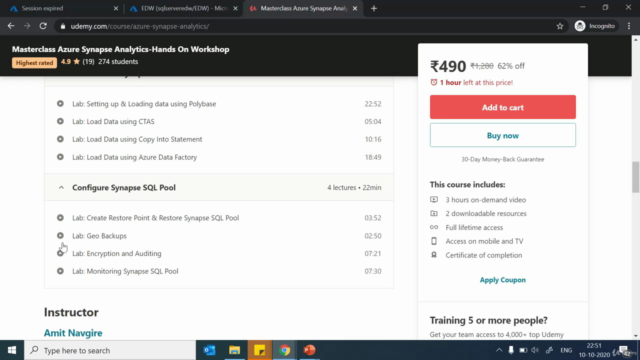The image size is (640, 360).
Task: Open the Incognito profile indicator
Action: click(x=595, y=26)
